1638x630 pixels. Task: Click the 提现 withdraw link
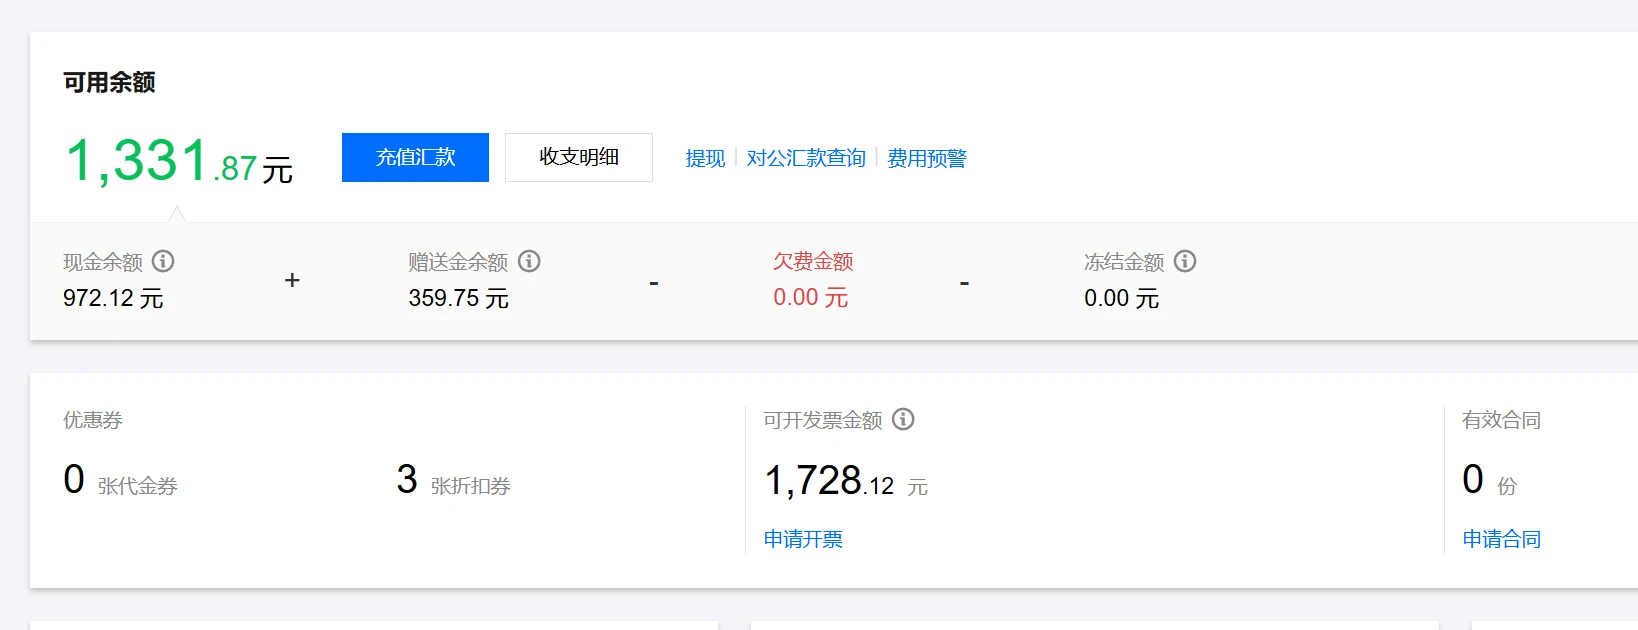pos(705,158)
